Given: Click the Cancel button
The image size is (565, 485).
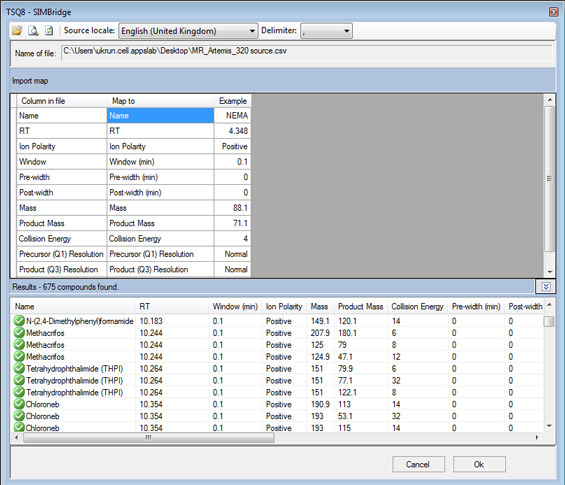Looking at the screenshot, I should 418,464.
